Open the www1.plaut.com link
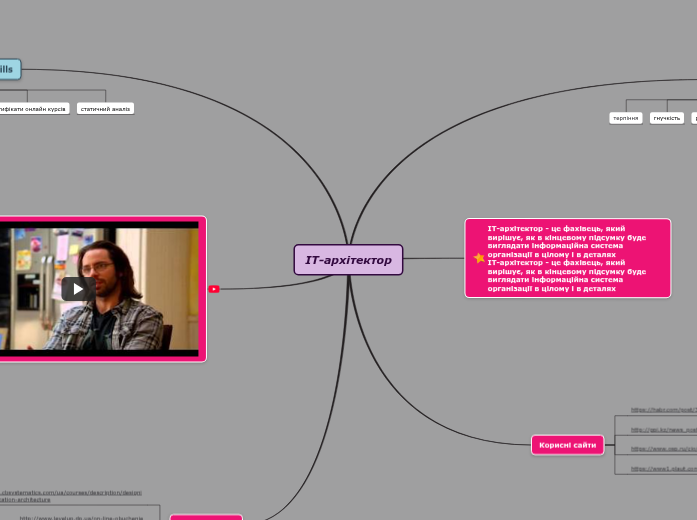Image resolution: width=697 pixels, height=520 pixels. [x=663, y=468]
